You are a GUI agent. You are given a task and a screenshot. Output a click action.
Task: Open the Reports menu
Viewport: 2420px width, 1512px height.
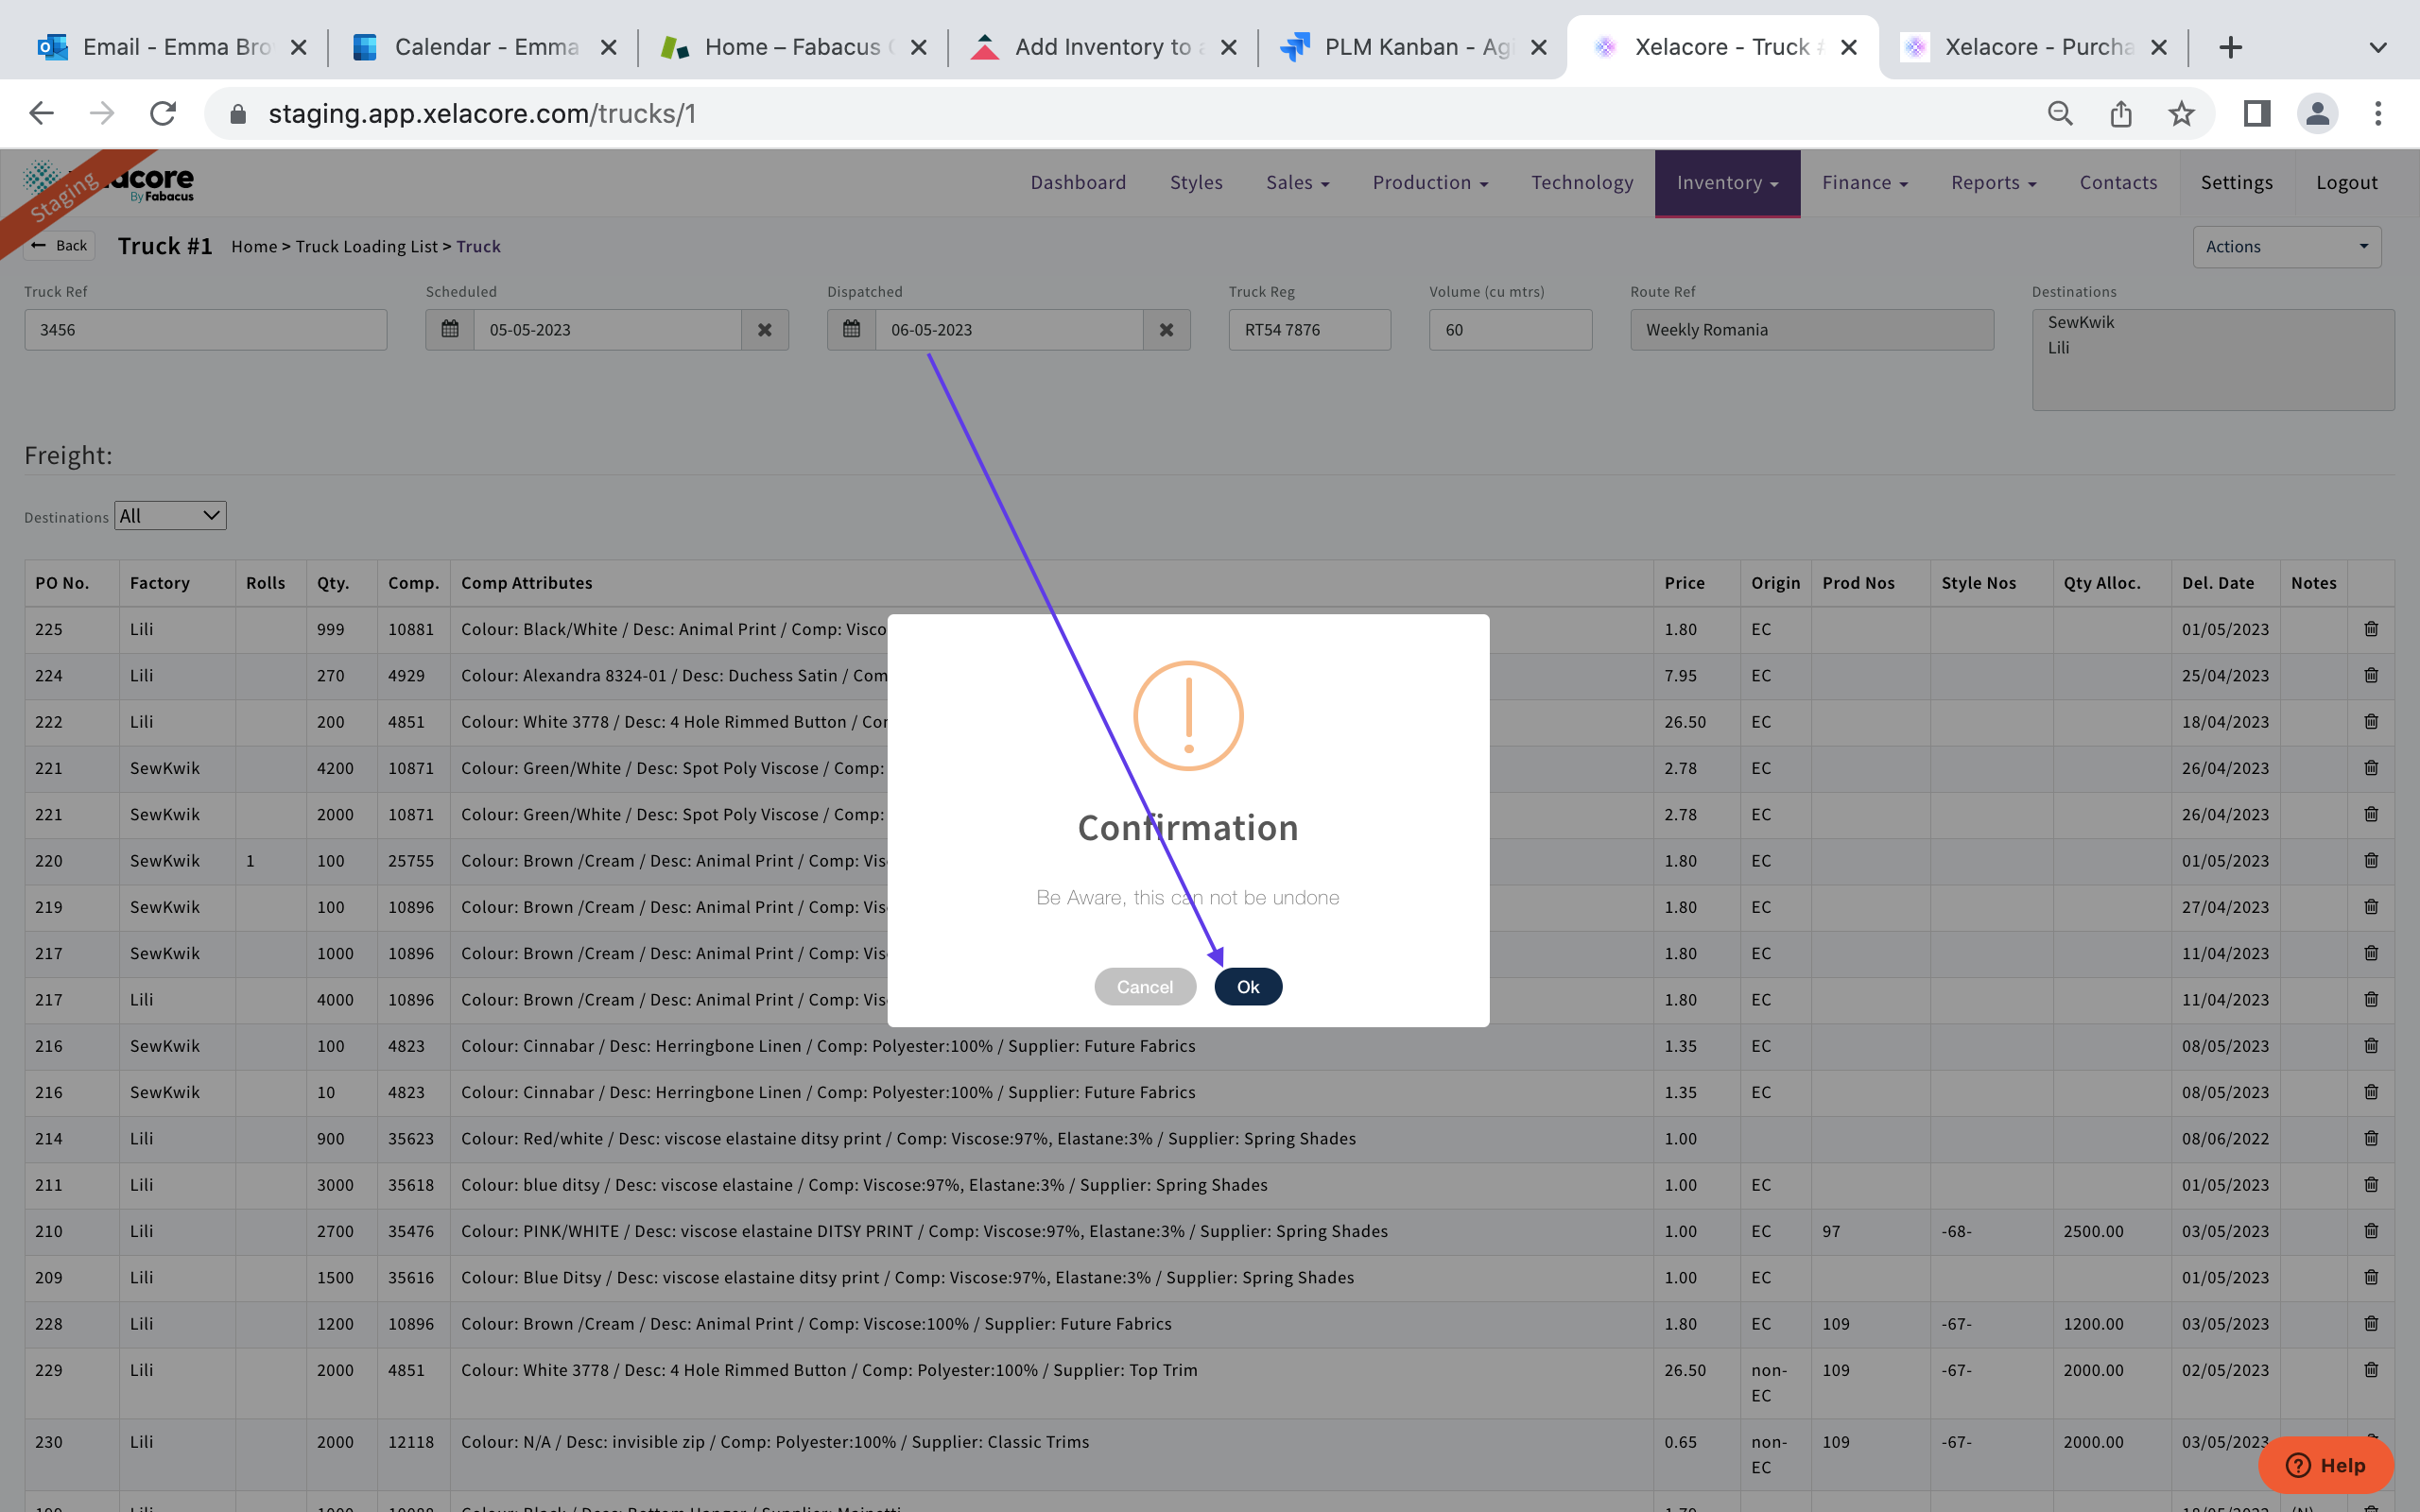click(x=1992, y=183)
